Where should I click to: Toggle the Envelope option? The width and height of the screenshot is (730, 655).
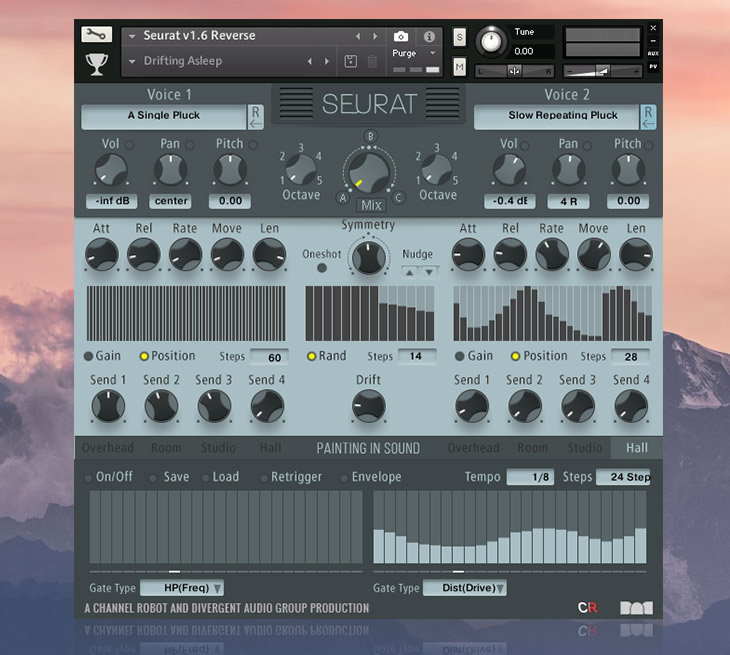(344, 478)
